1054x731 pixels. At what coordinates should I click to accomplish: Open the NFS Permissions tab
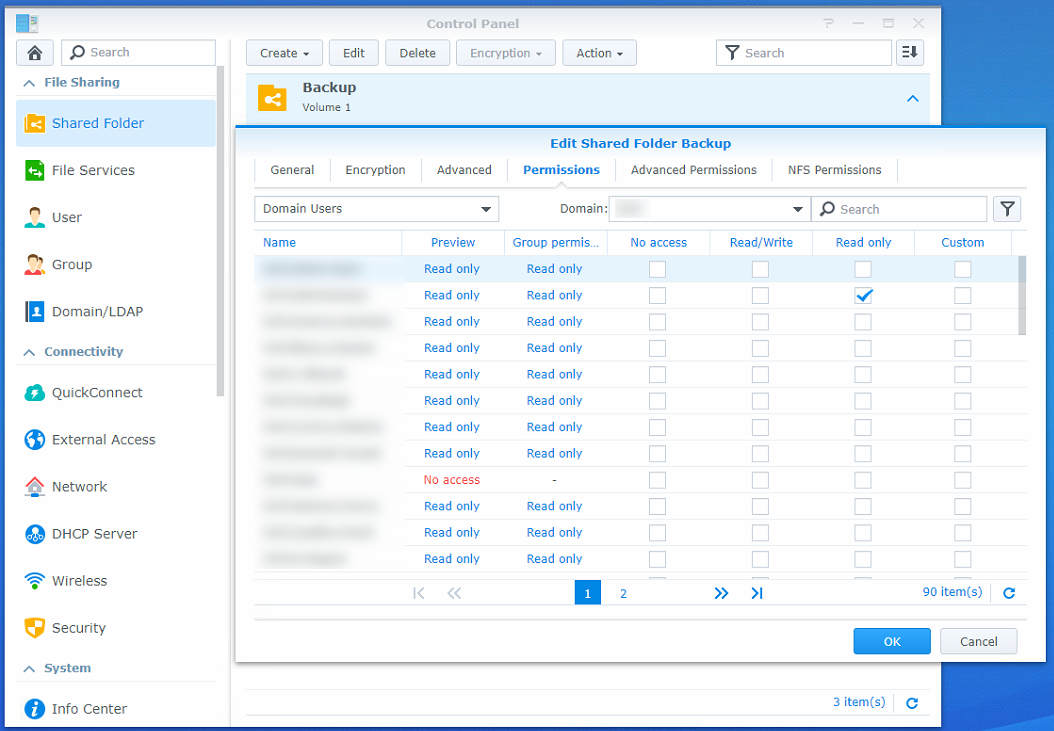(834, 170)
